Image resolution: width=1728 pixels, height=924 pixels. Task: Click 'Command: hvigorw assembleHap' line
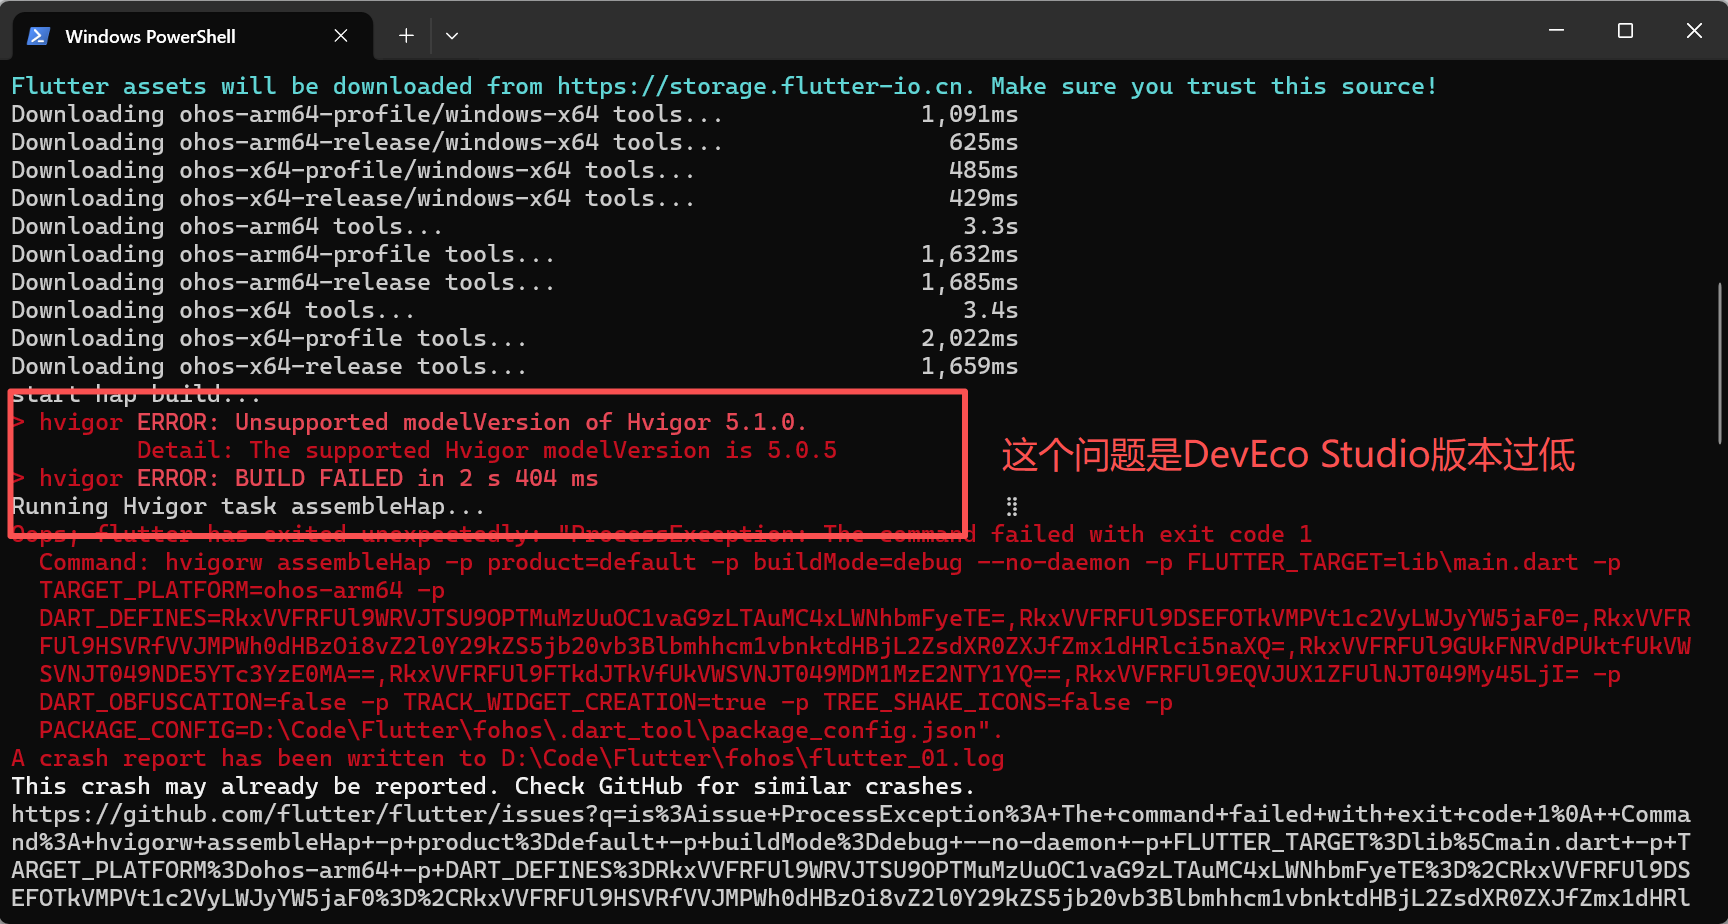click(830, 562)
